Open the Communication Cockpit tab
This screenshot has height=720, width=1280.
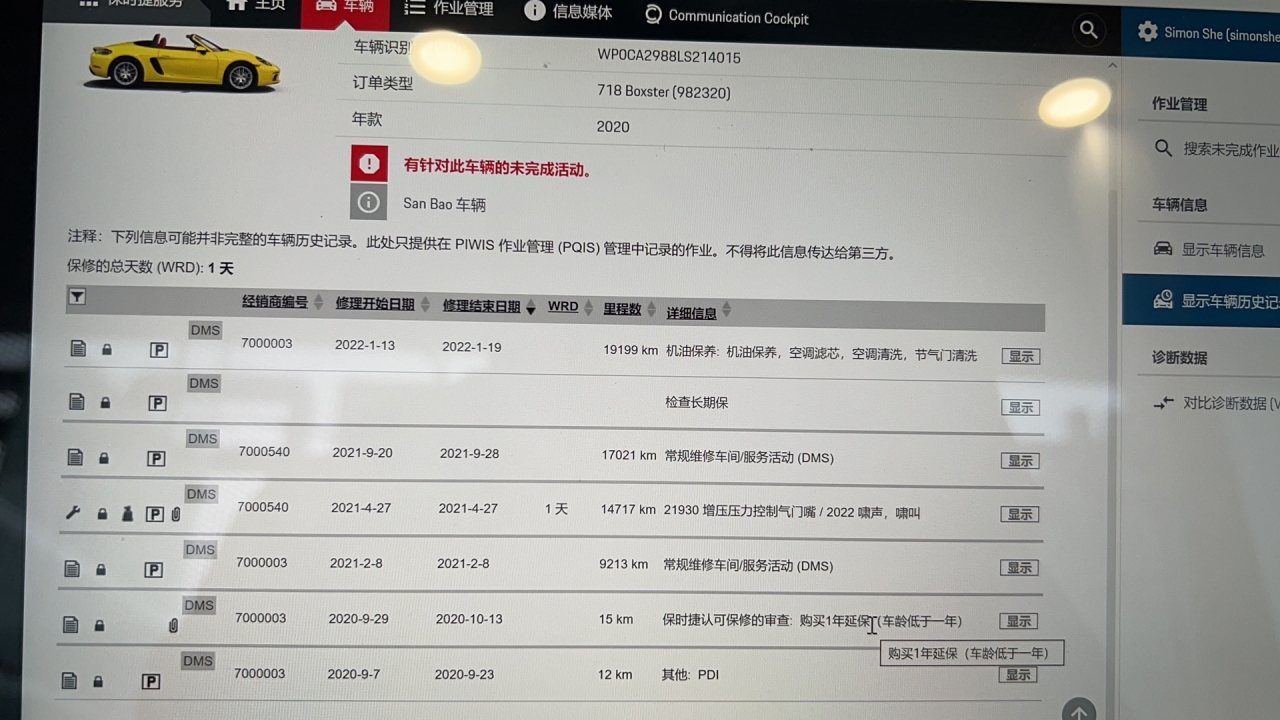726,16
